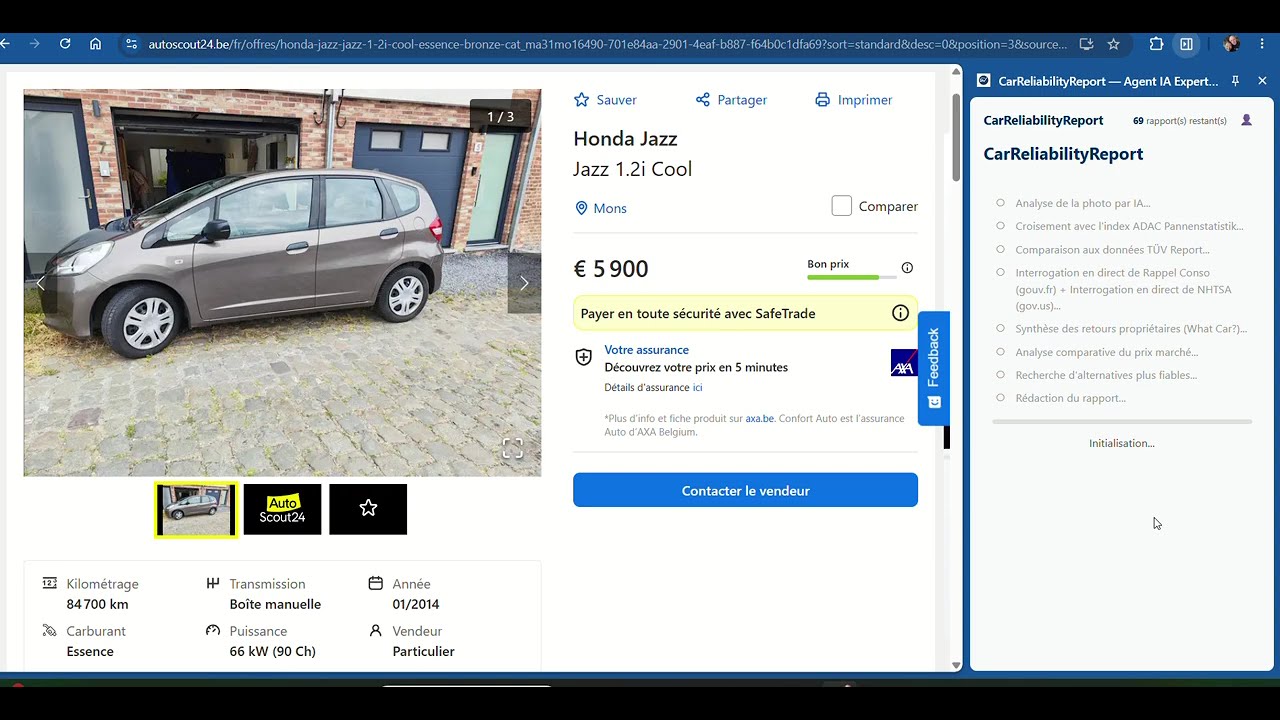Click the 'Initialisation...' status text
This screenshot has height=720, width=1280.
click(x=1122, y=443)
